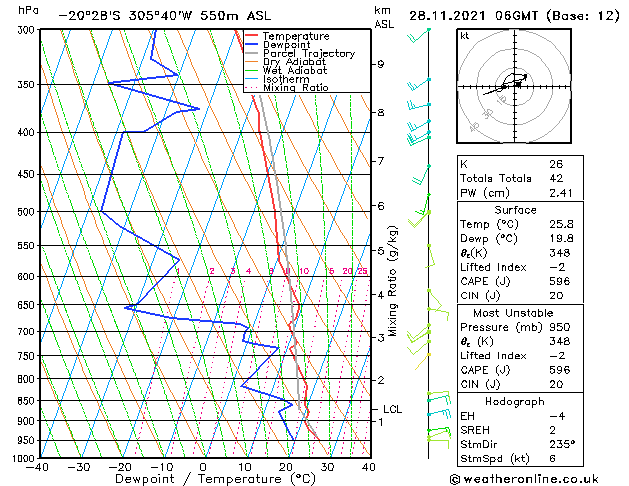629x486 pixels.
Task: Click the 1000 hPa pressure label
Action: click(x=23, y=459)
